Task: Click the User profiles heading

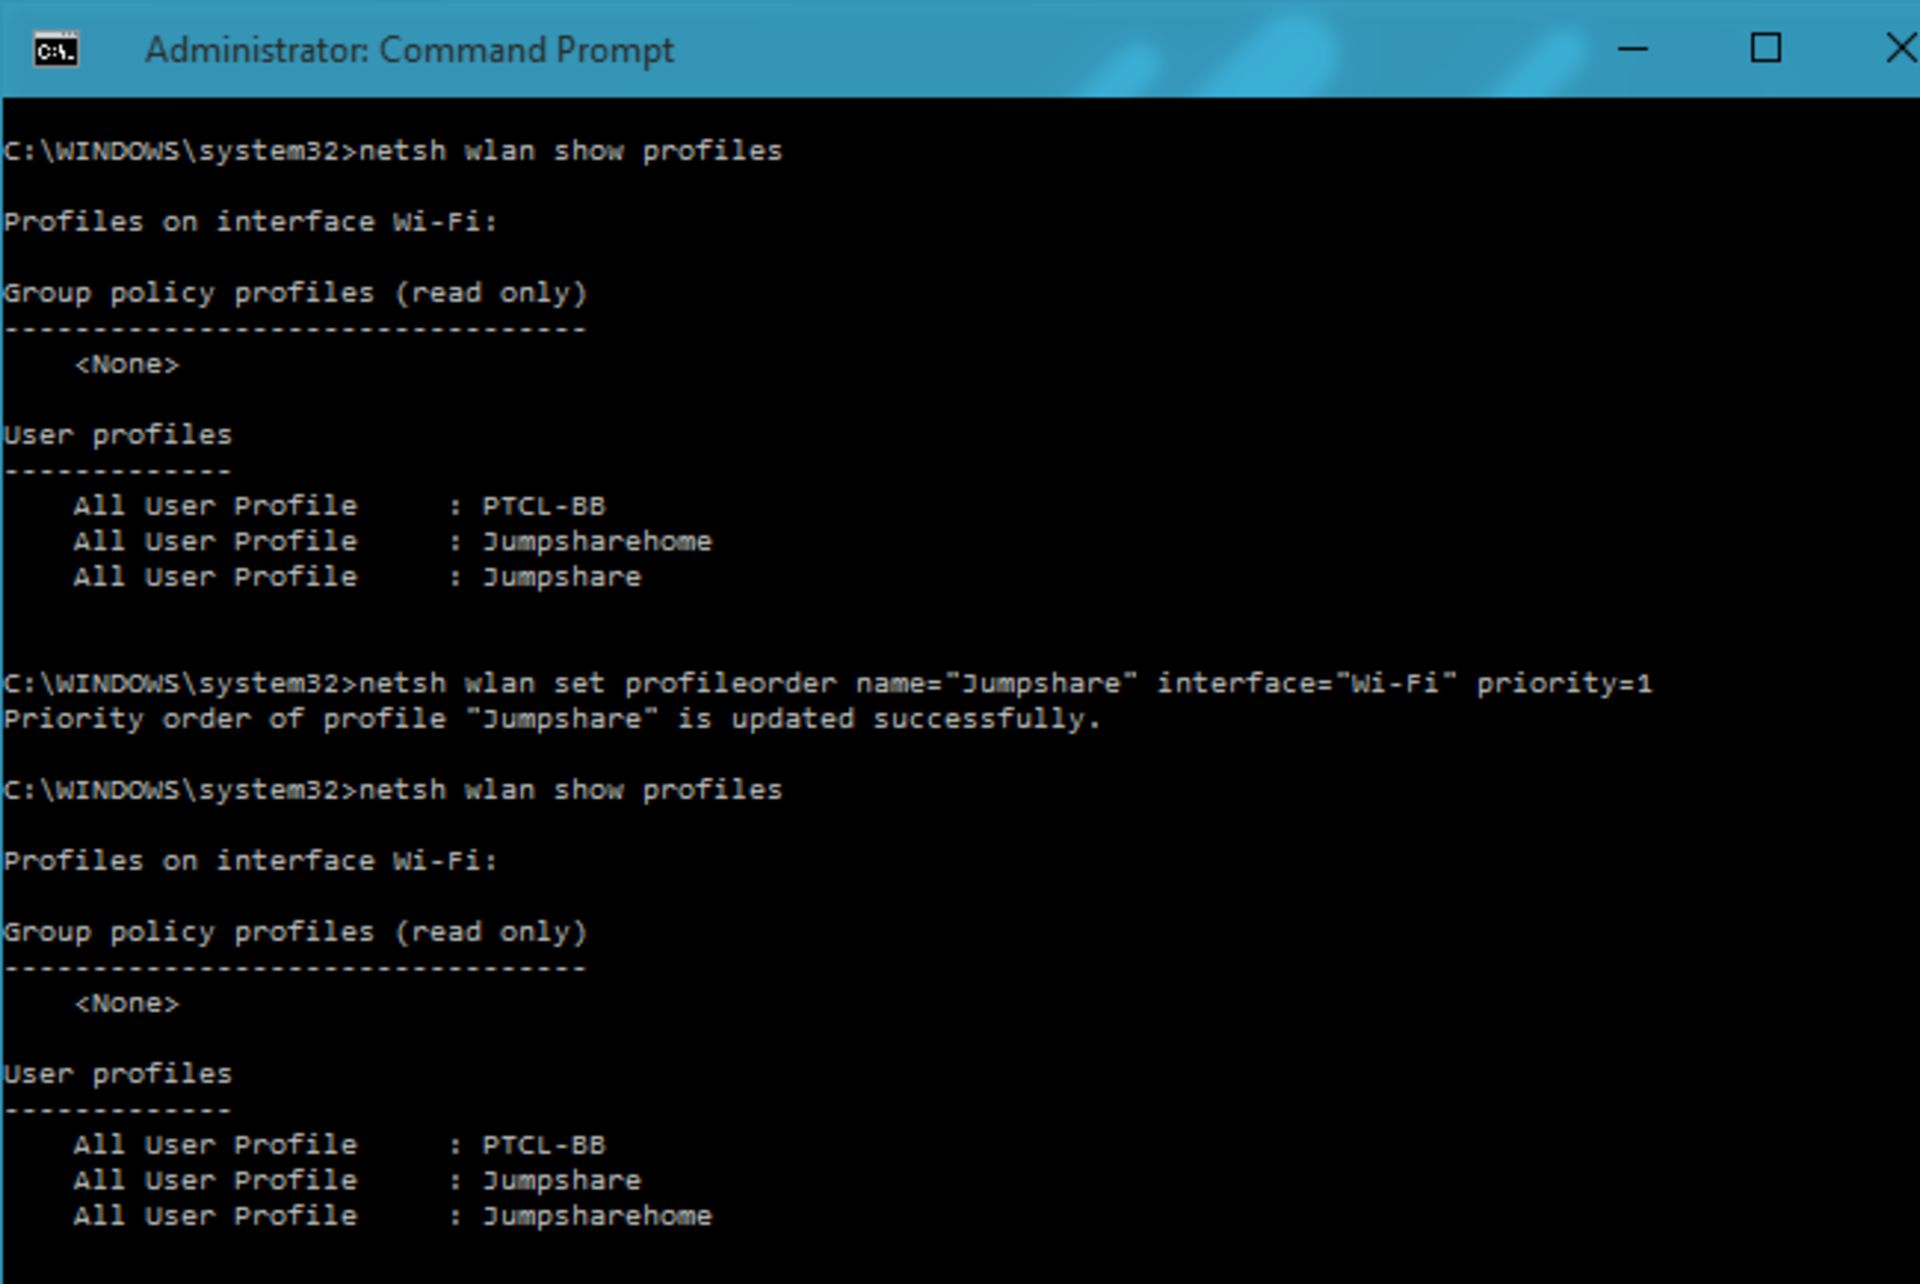Action: click(117, 434)
